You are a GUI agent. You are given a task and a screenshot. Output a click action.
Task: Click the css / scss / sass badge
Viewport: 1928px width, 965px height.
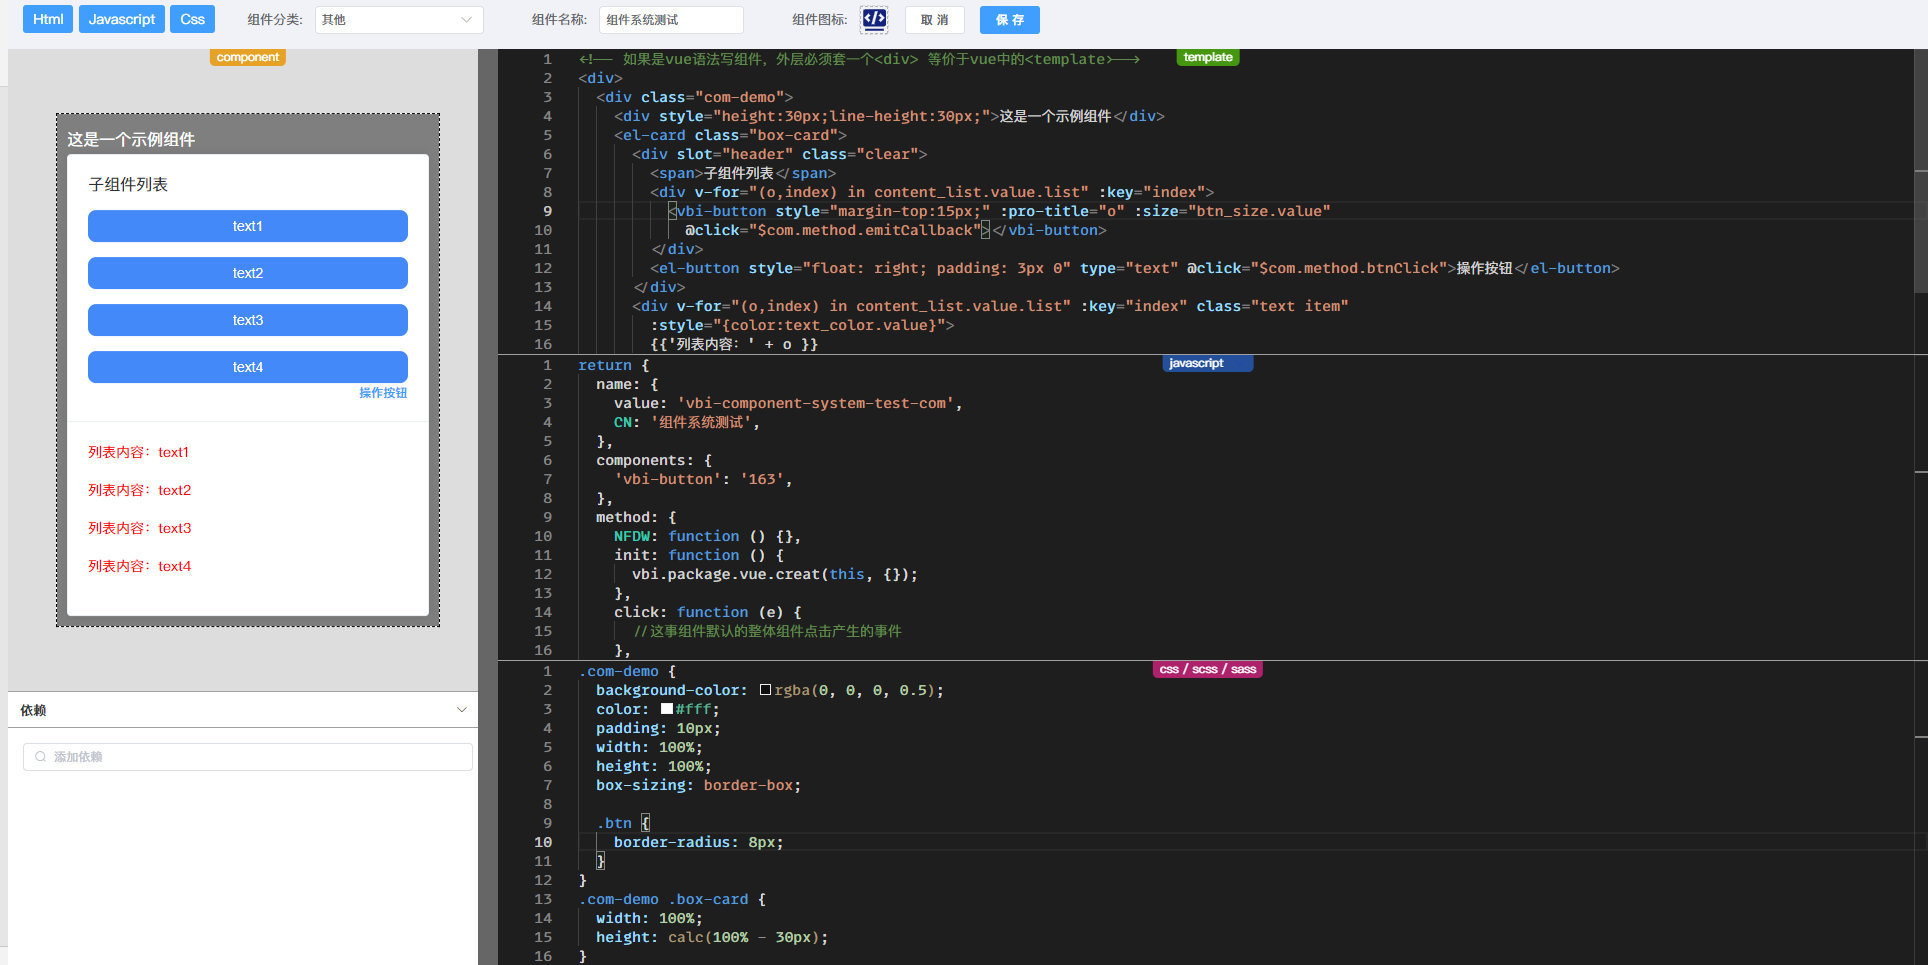pos(1207,670)
